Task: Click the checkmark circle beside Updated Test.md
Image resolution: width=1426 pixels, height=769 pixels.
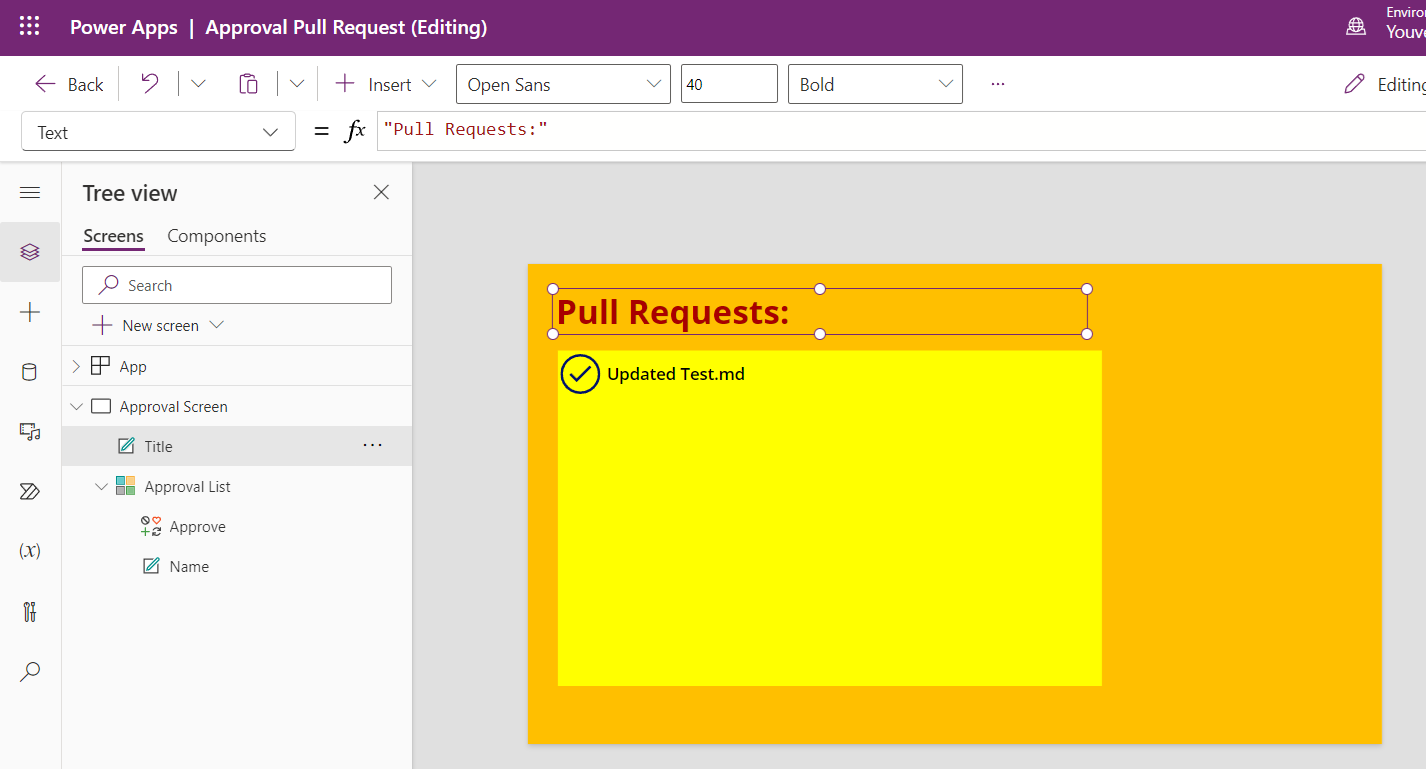Action: [580, 374]
